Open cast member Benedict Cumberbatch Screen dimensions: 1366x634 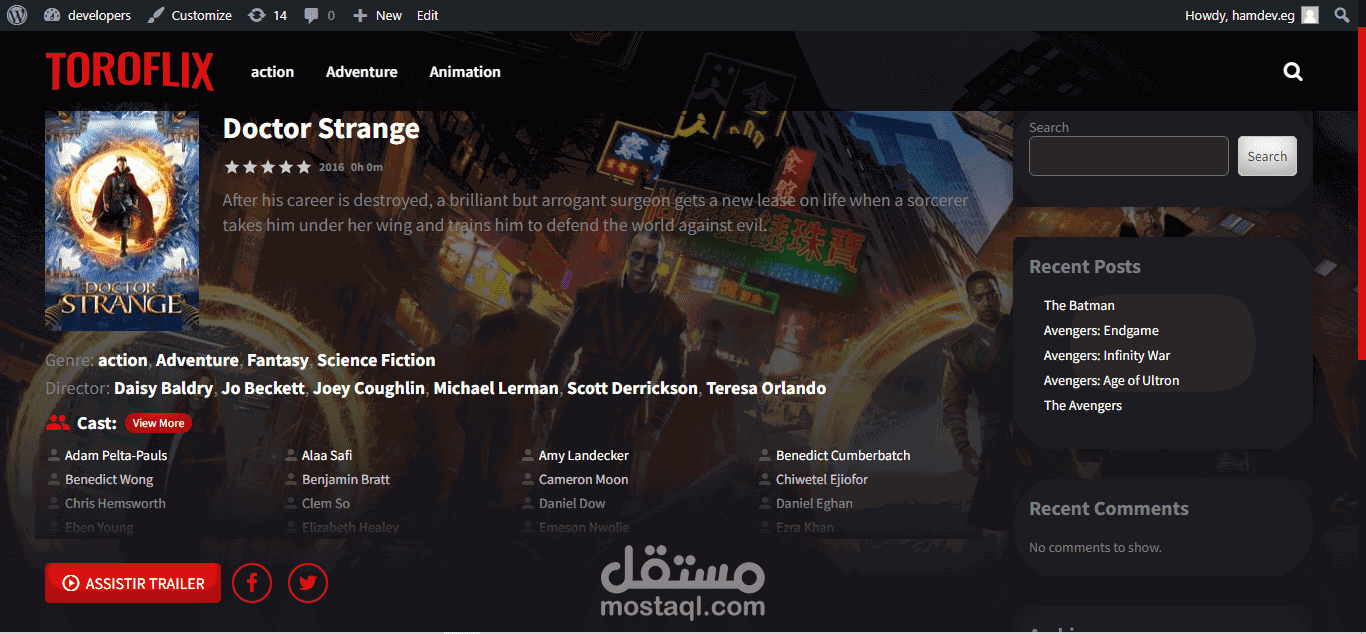click(x=843, y=456)
